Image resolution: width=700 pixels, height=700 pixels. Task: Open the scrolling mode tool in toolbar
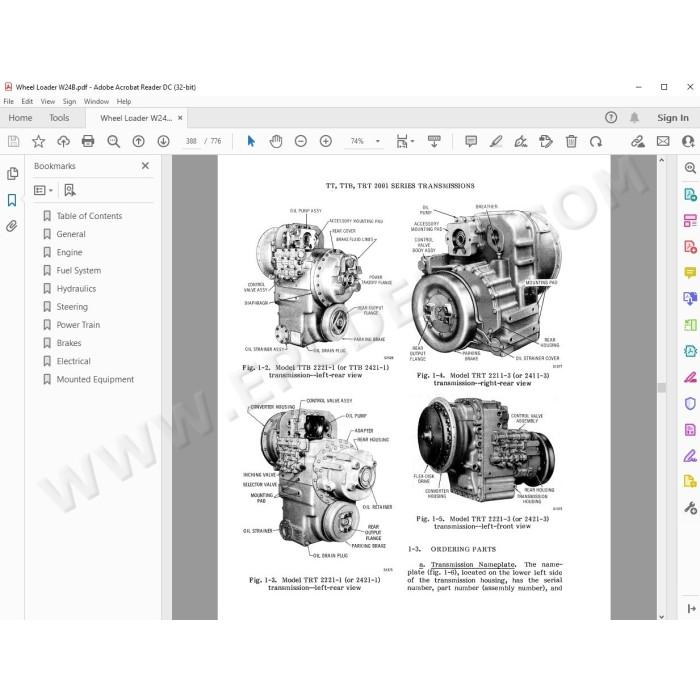point(434,141)
